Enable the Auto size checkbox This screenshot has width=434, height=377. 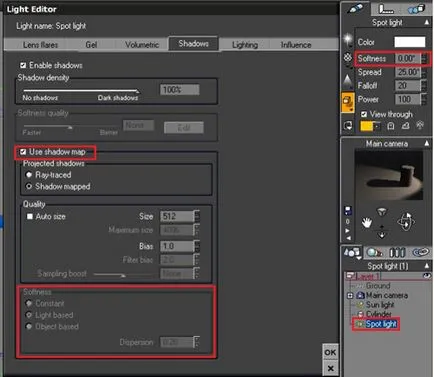[x=30, y=217]
